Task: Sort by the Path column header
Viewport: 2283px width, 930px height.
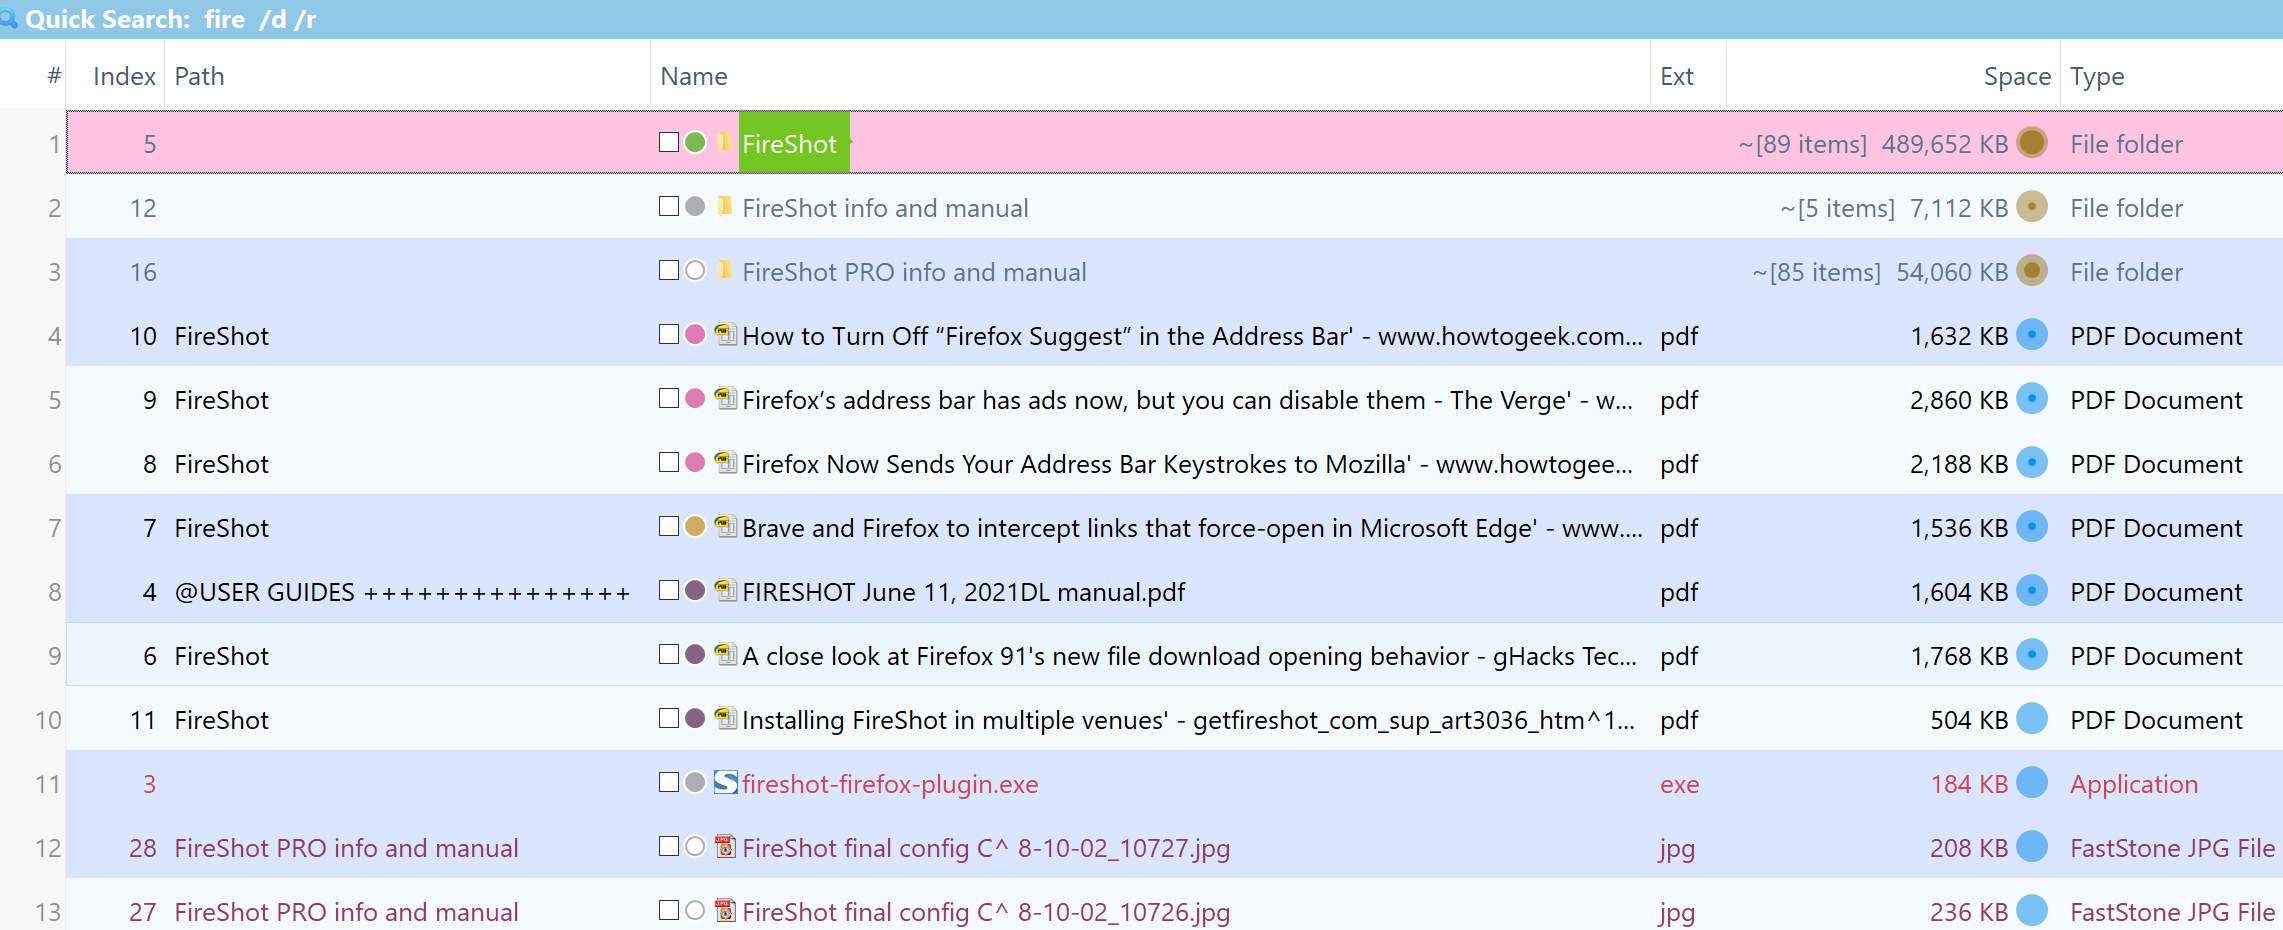Action: click(x=199, y=76)
